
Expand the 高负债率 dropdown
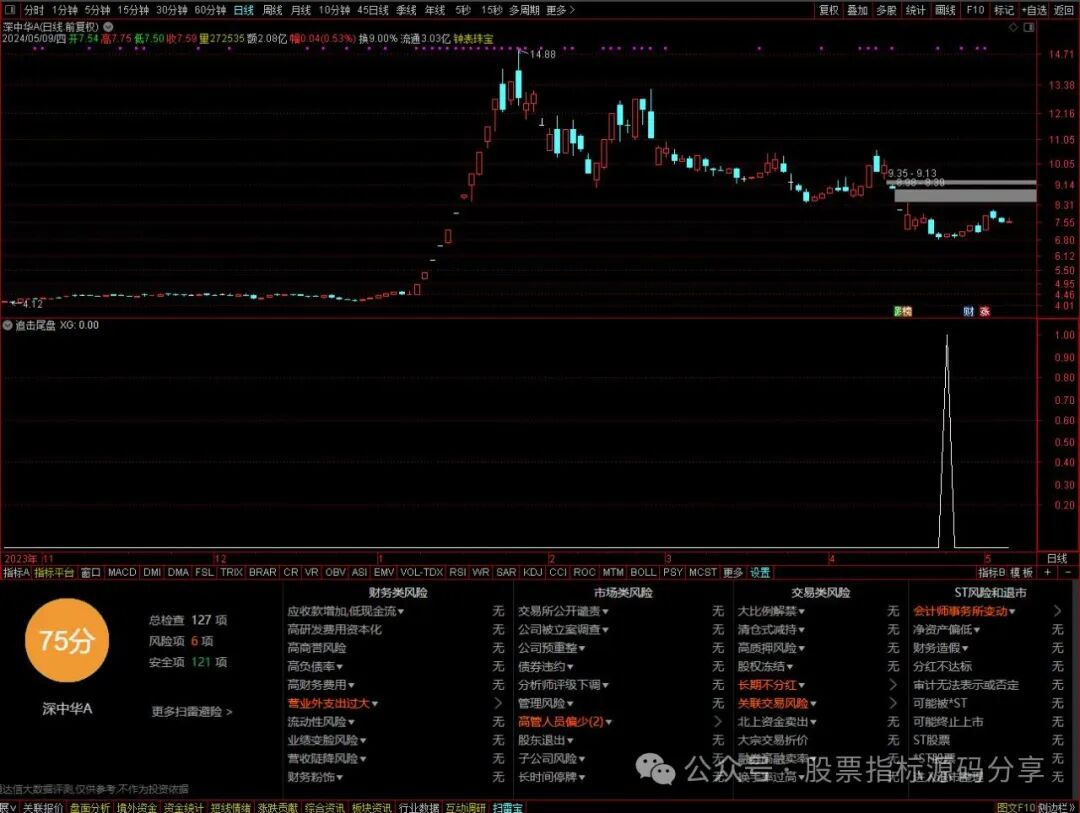[340, 666]
